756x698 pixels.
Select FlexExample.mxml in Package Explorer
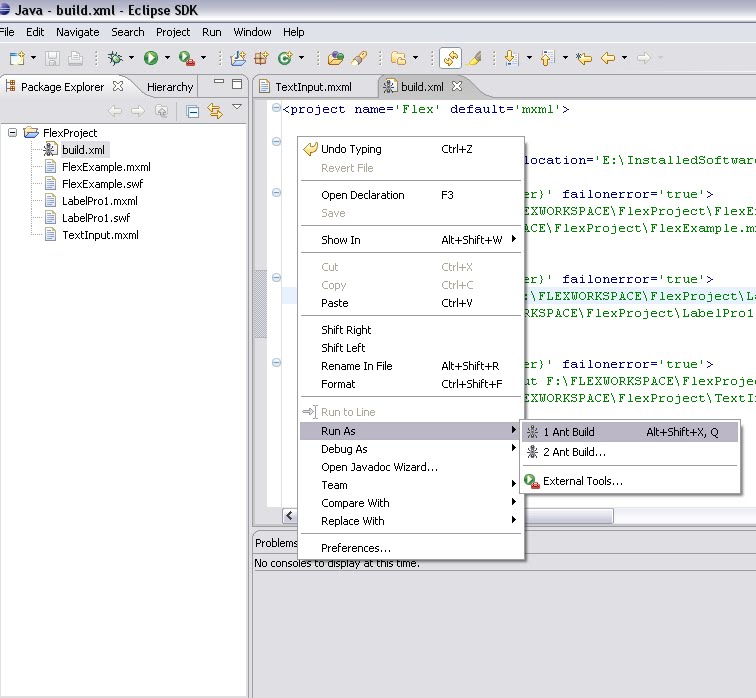pos(106,167)
